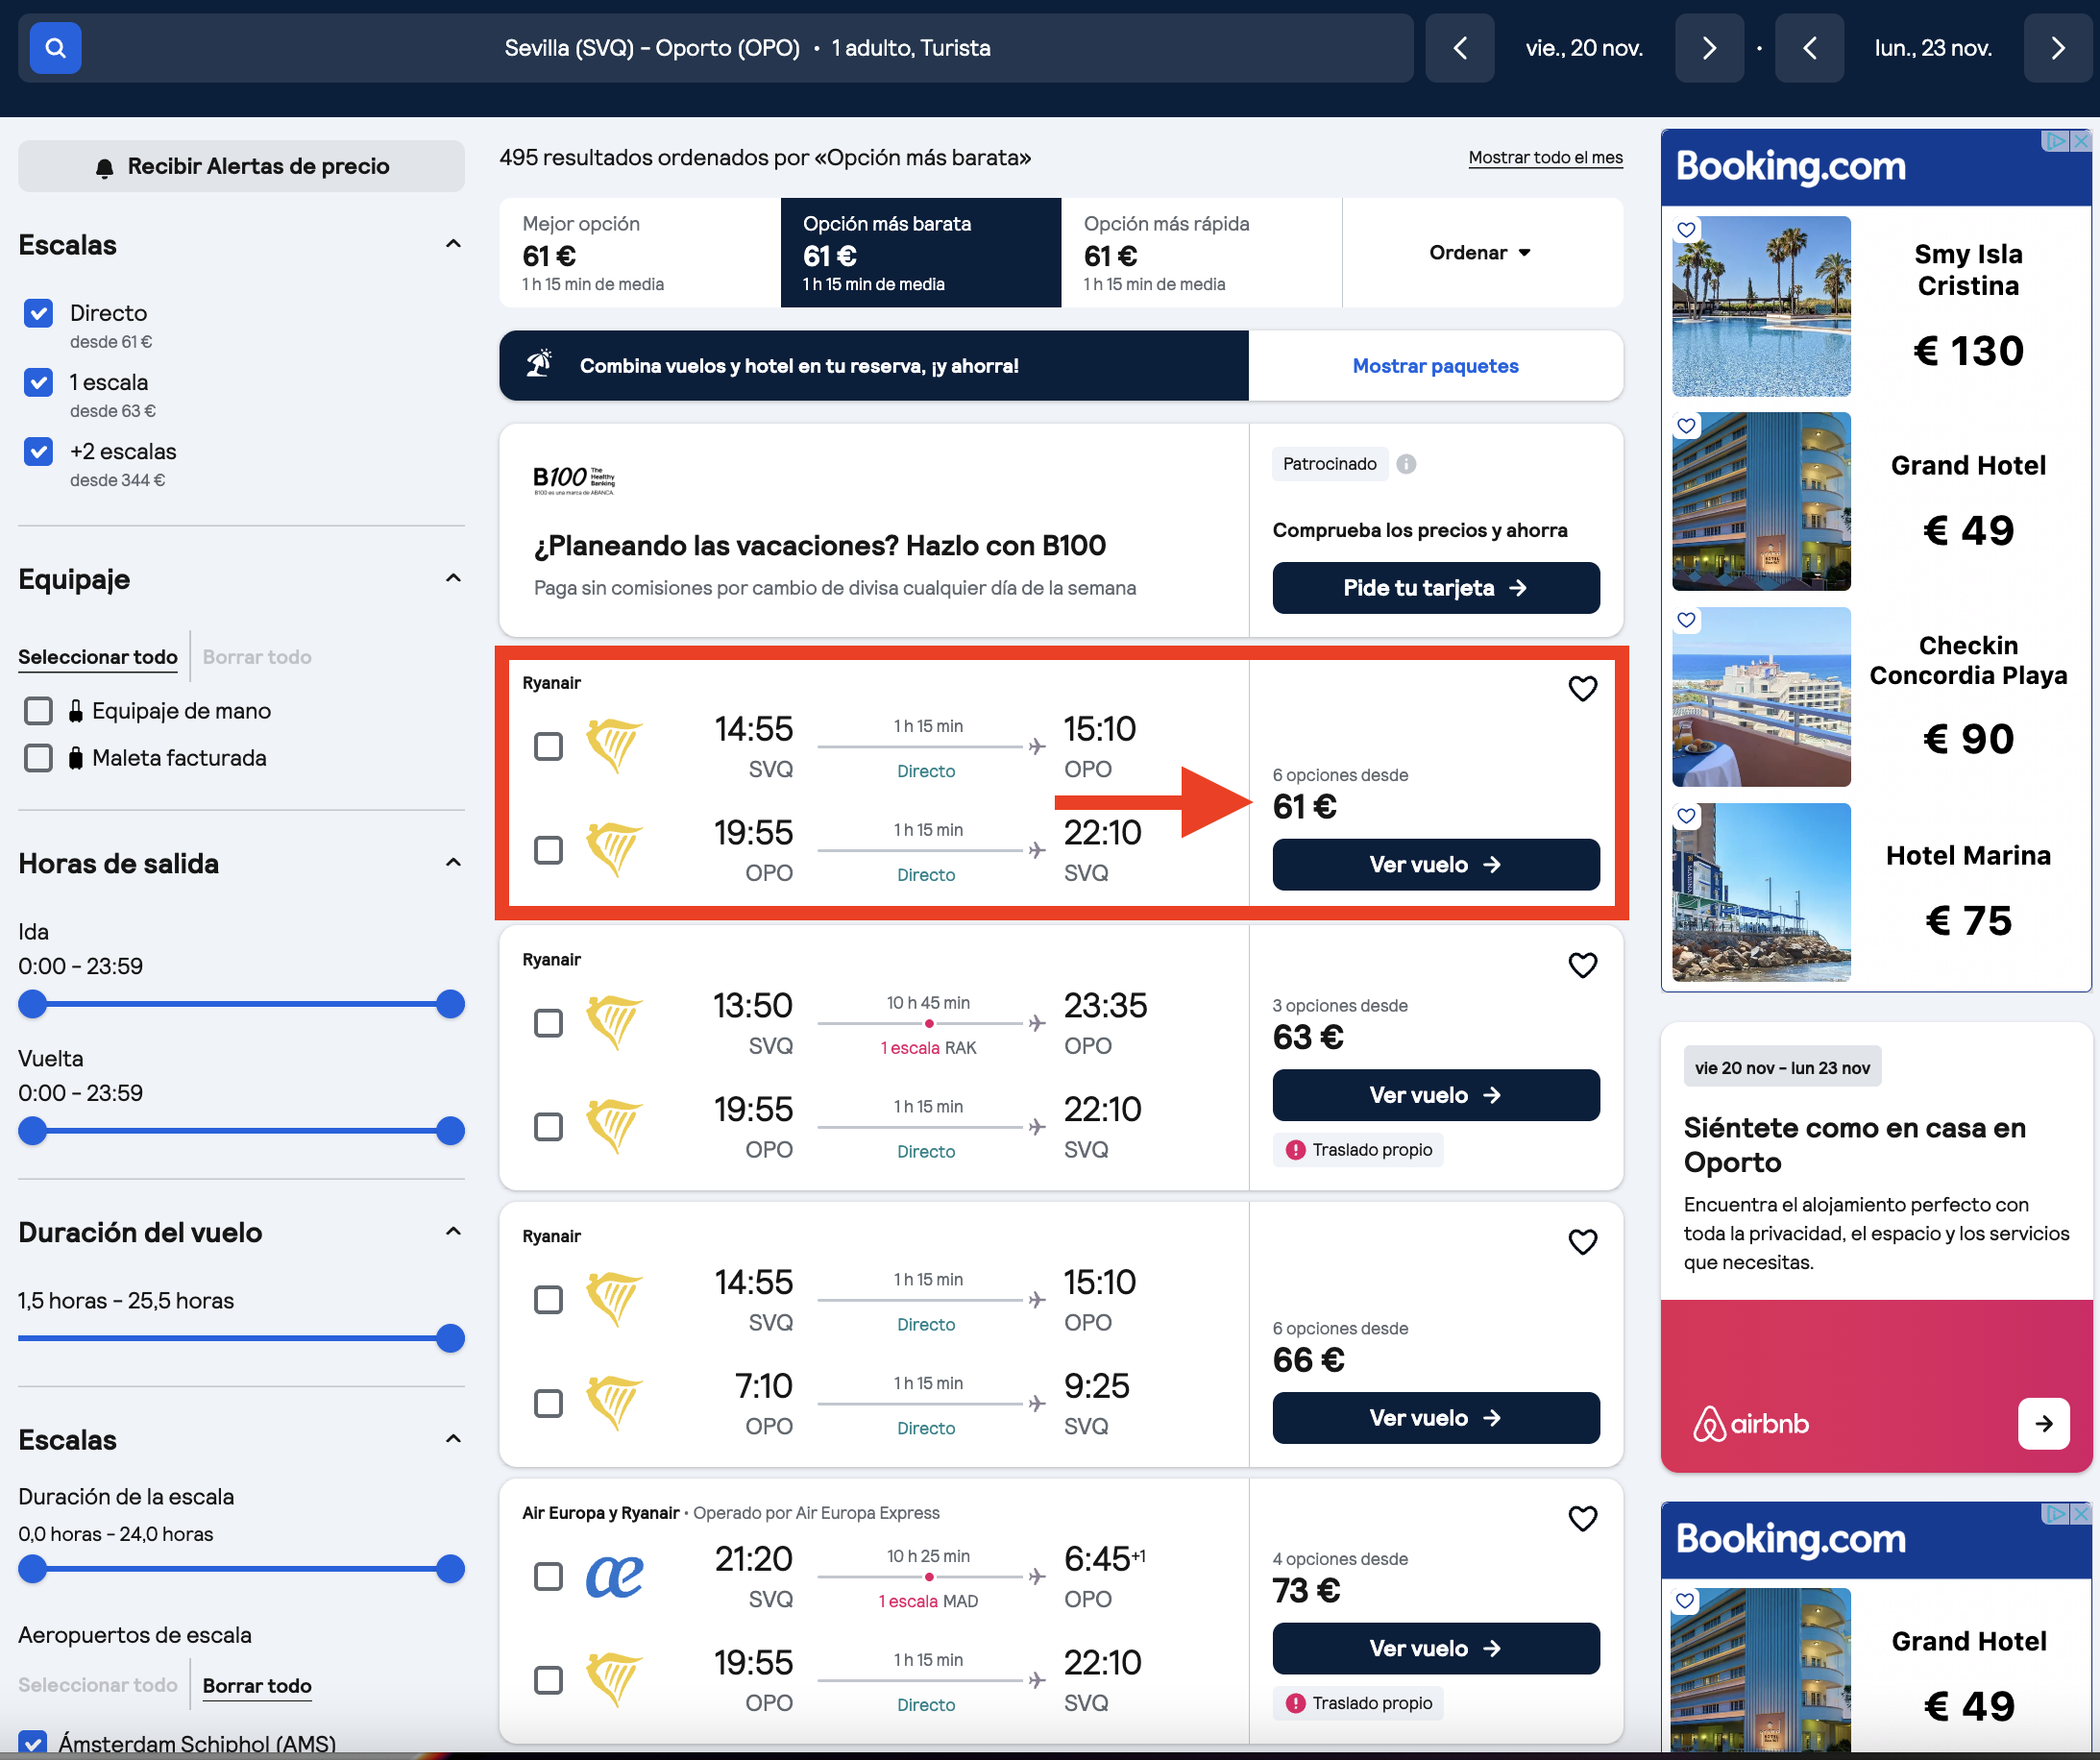Screen dimensions: 2100x1760
Task: Close the top Booking.com ad
Action: (x=2081, y=141)
